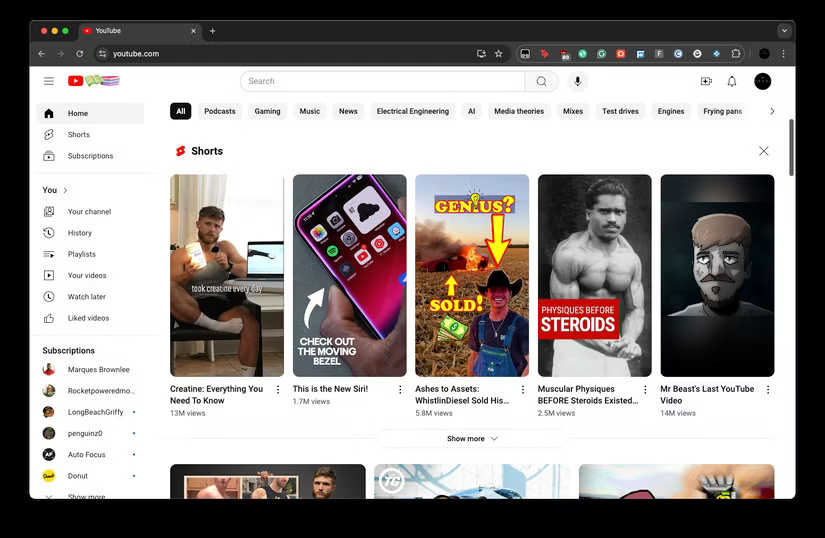825x538 pixels.
Task: Open penguinz0 subscription
Action: [90, 433]
